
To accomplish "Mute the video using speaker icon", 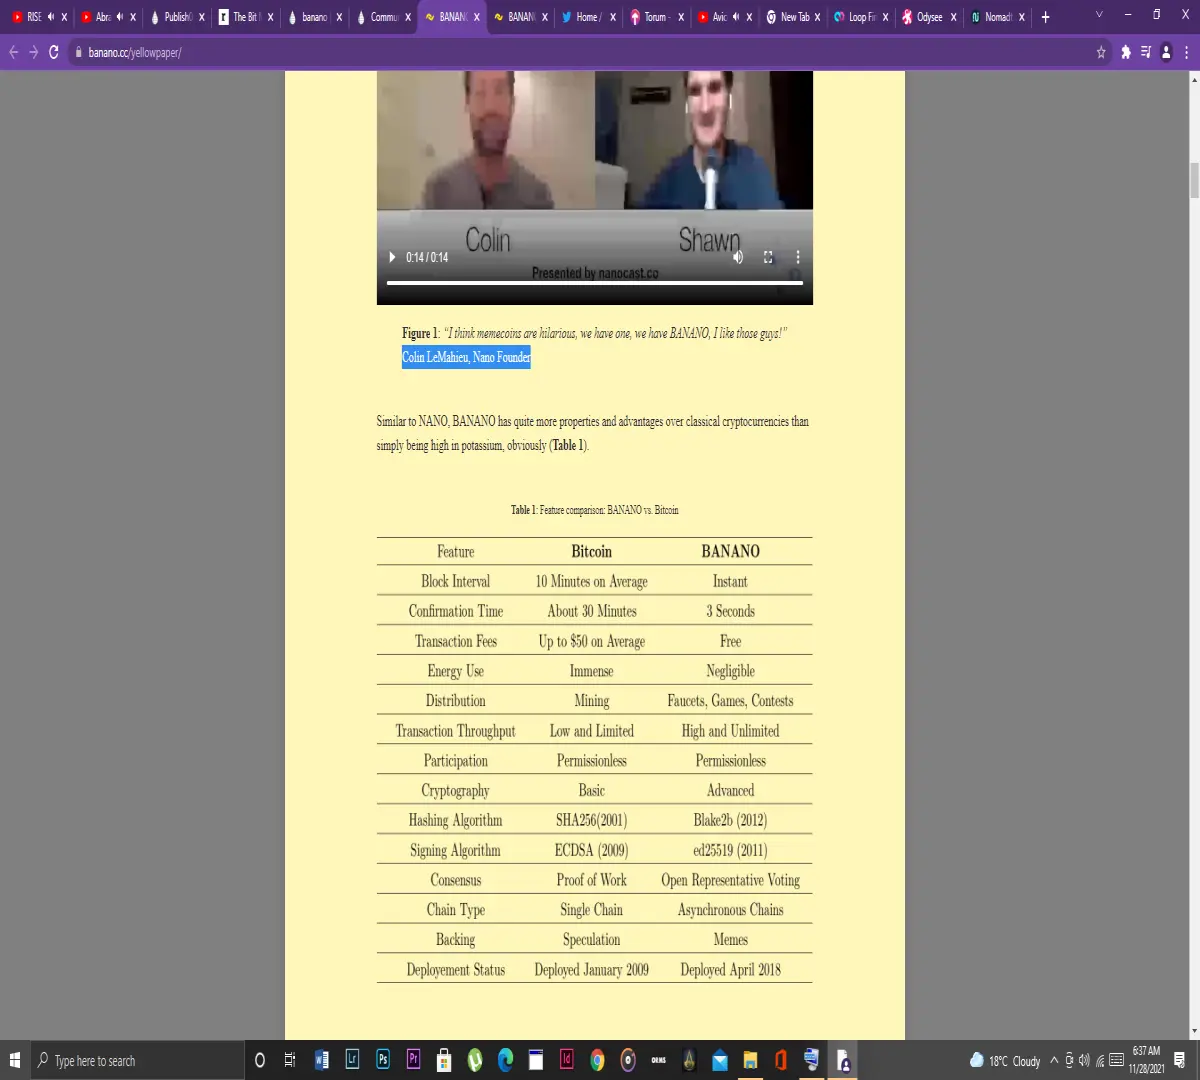I will (738, 257).
